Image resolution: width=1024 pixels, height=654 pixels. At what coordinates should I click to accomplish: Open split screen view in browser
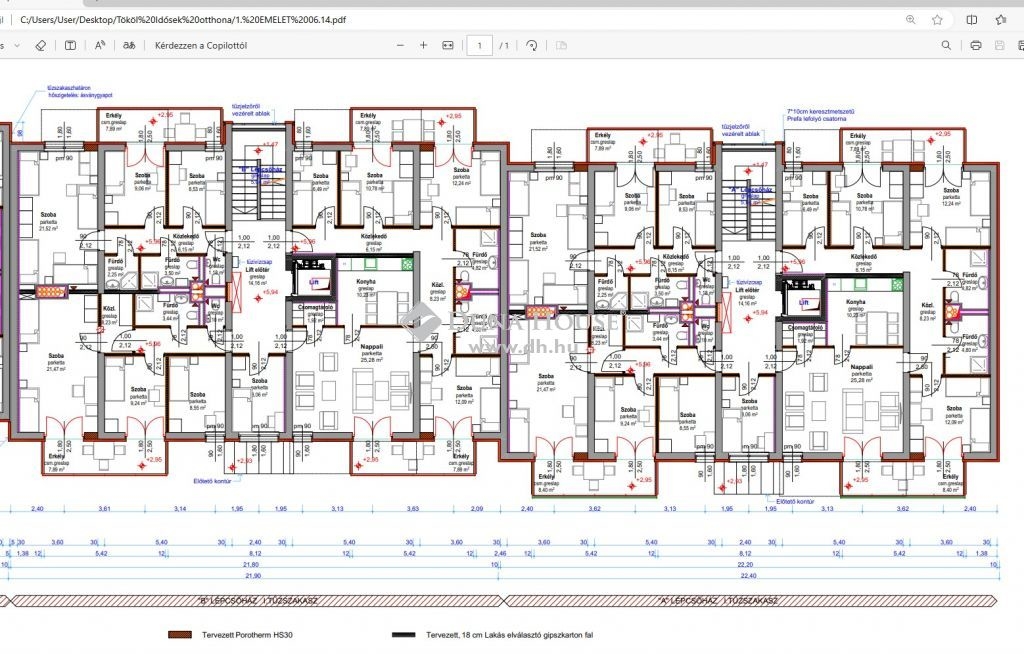(972, 20)
